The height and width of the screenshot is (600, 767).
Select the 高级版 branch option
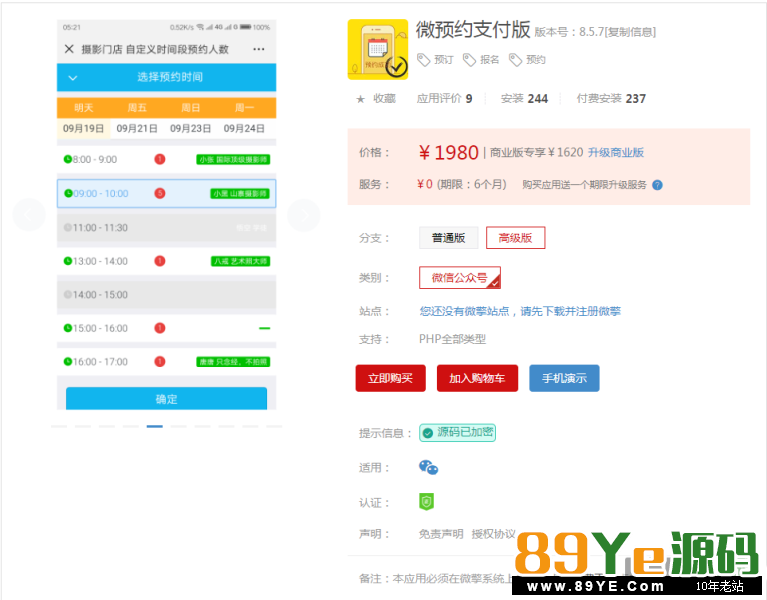click(x=515, y=238)
